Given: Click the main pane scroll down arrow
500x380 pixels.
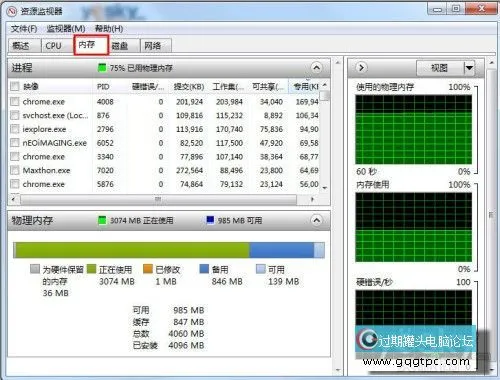Looking at the screenshot, I should (x=338, y=370).
